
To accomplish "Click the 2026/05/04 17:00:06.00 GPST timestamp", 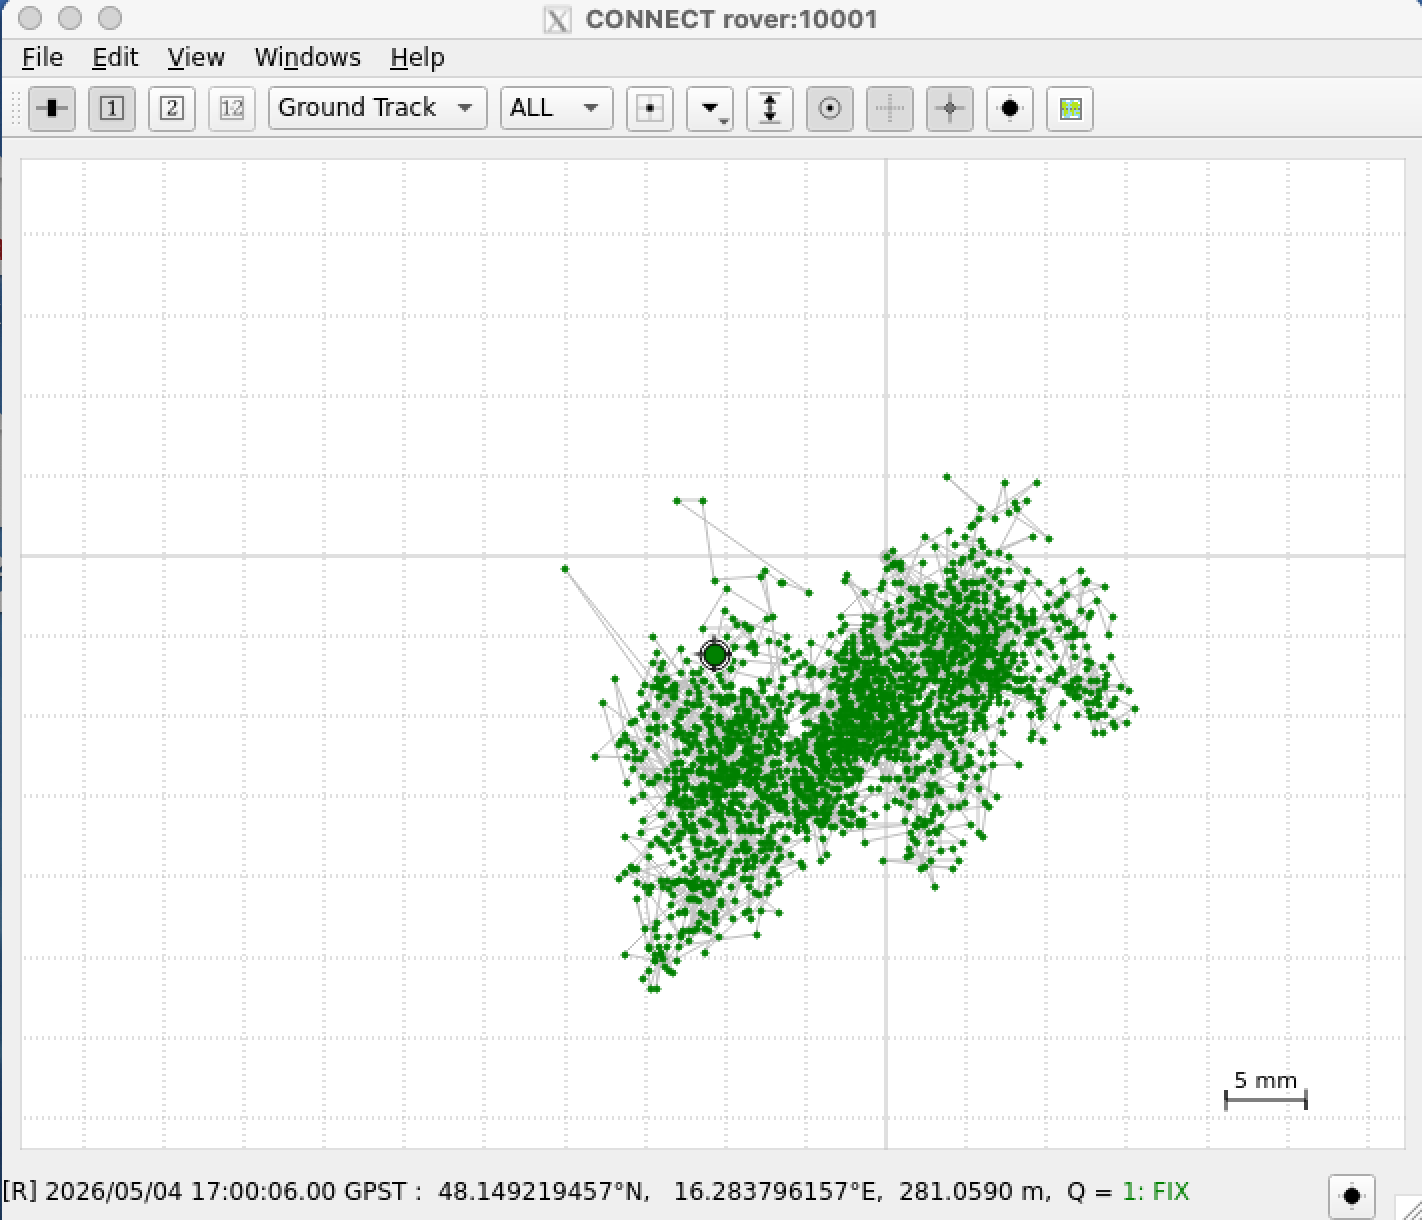I will pyautogui.click(x=226, y=1192).
